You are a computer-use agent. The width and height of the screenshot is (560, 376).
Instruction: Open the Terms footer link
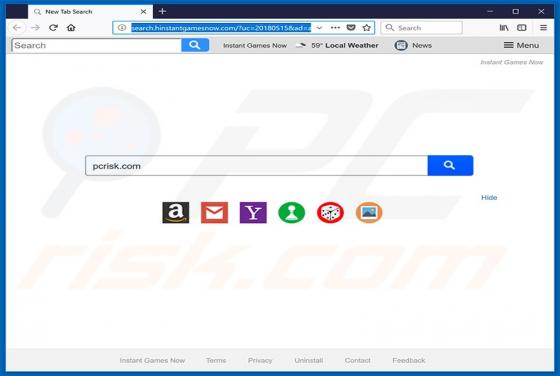216,360
